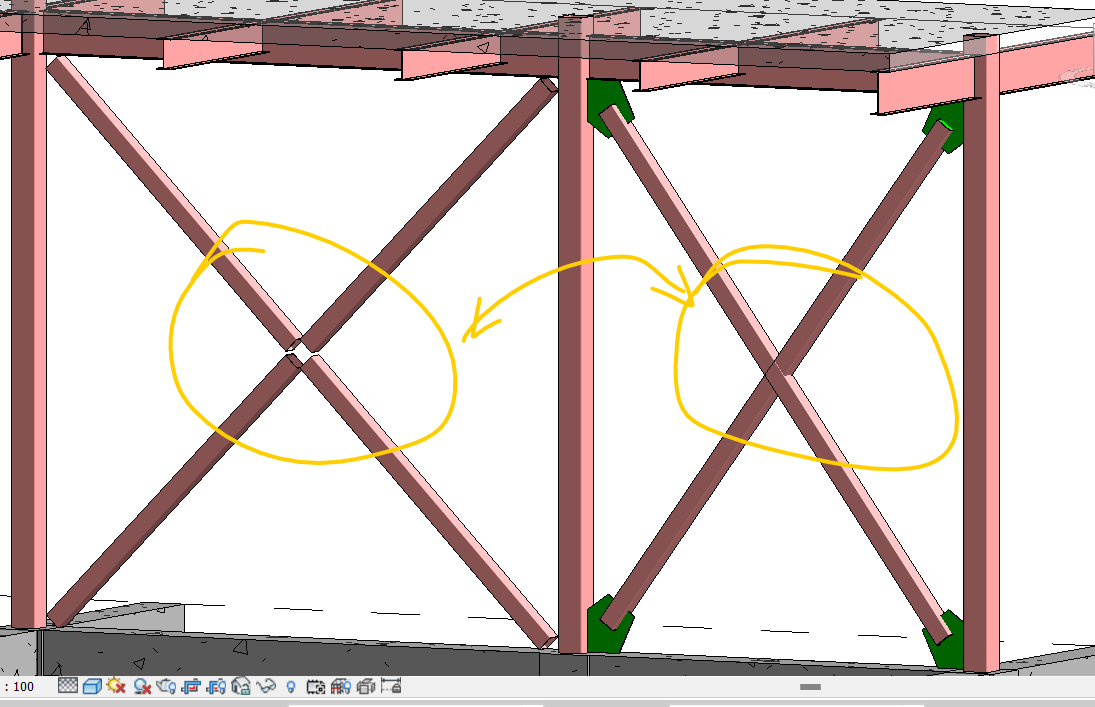The width and height of the screenshot is (1095, 707).
Task: Open Temporary View Properties icon
Action: 318,687
